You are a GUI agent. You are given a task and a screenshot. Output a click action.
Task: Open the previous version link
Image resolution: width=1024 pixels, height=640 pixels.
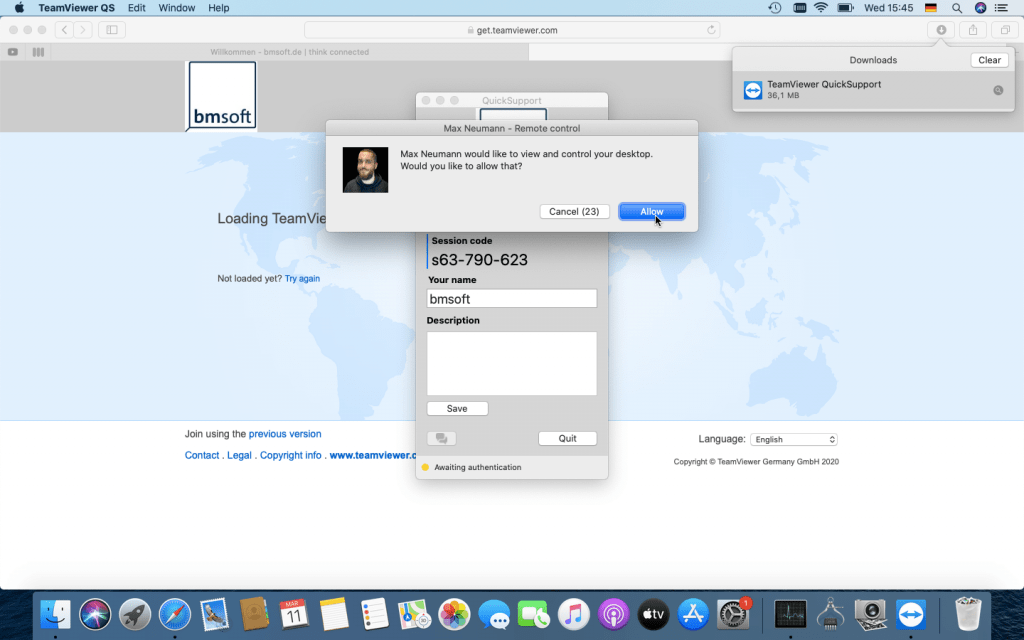tap(285, 434)
